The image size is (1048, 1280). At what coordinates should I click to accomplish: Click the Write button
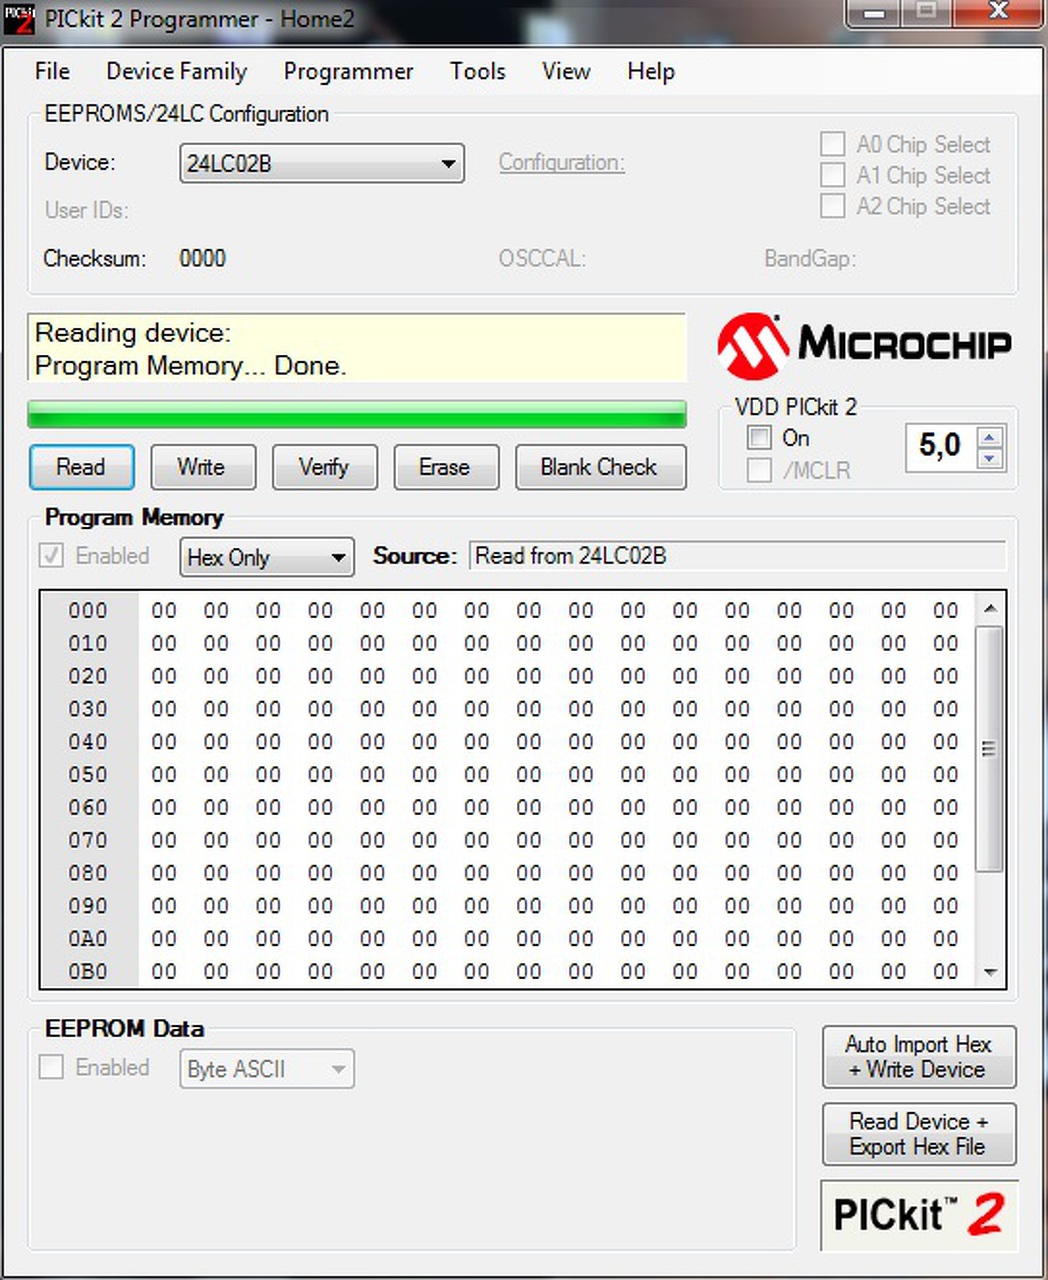point(202,467)
